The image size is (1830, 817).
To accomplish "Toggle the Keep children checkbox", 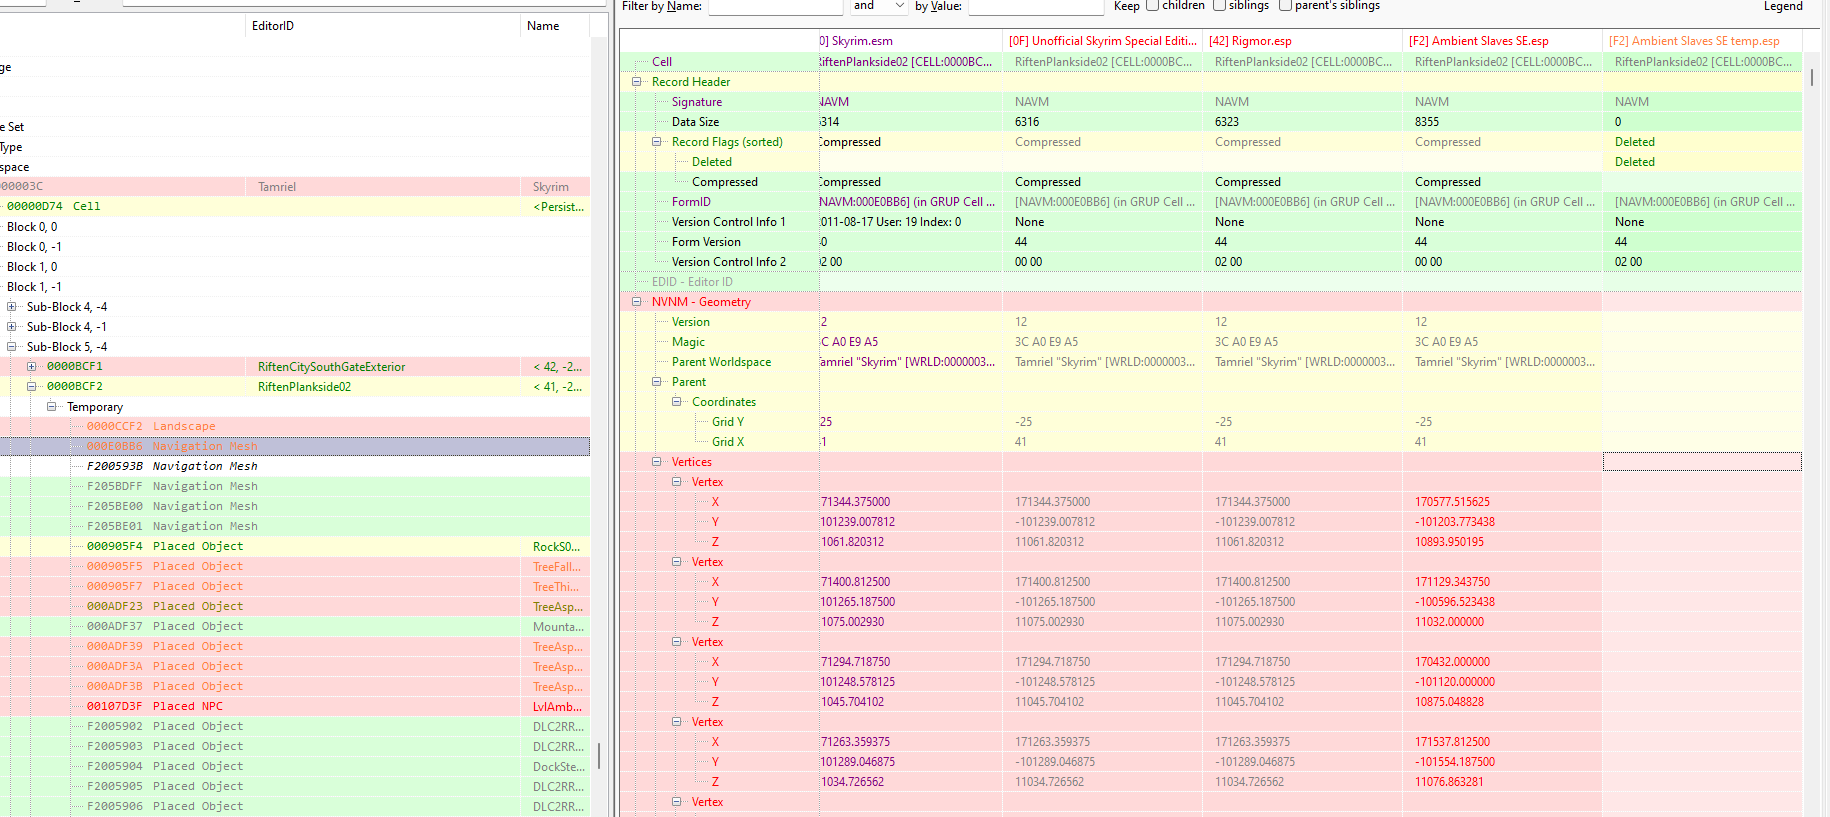I will coord(1152,5).
